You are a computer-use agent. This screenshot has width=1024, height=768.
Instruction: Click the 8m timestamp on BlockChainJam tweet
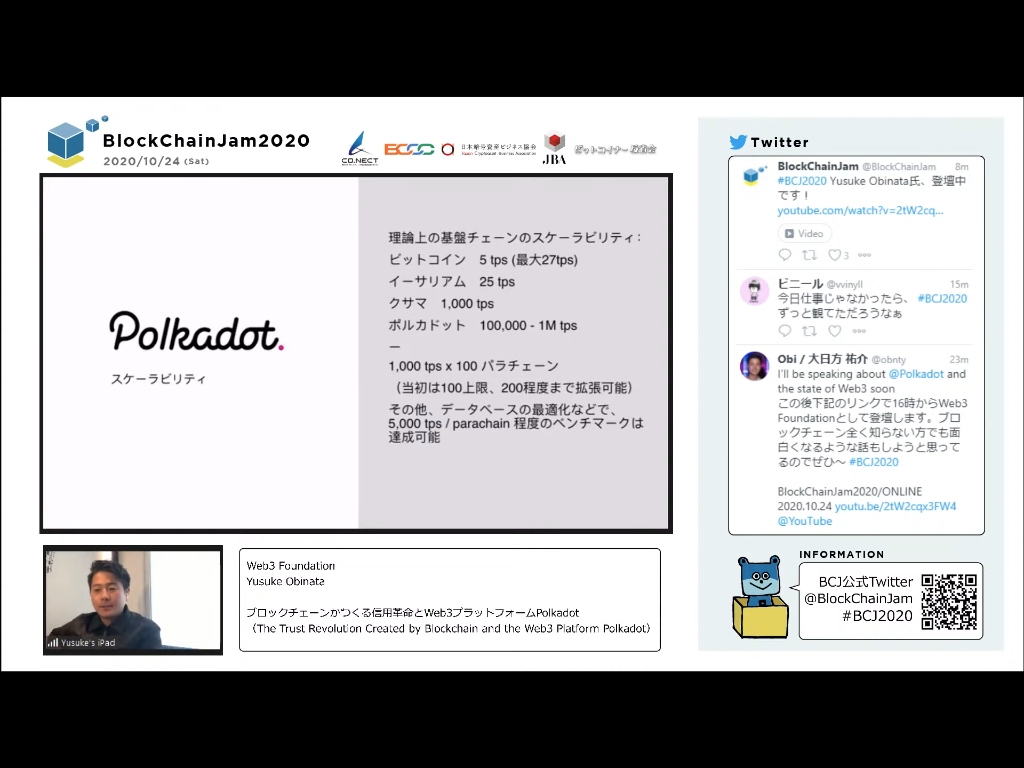pyautogui.click(x=961, y=167)
